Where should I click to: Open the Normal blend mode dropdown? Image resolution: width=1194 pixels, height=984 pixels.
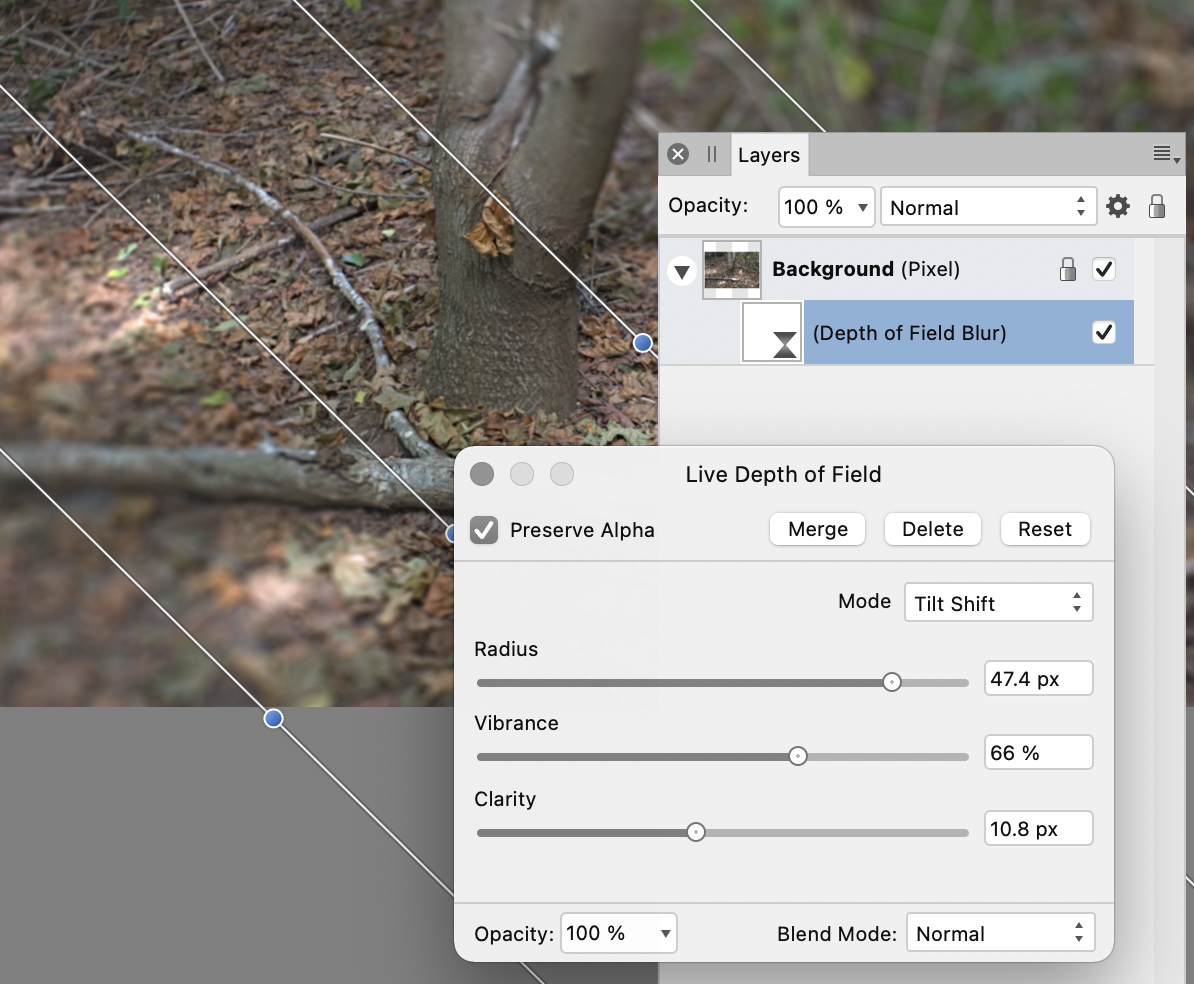coord(988,206)
